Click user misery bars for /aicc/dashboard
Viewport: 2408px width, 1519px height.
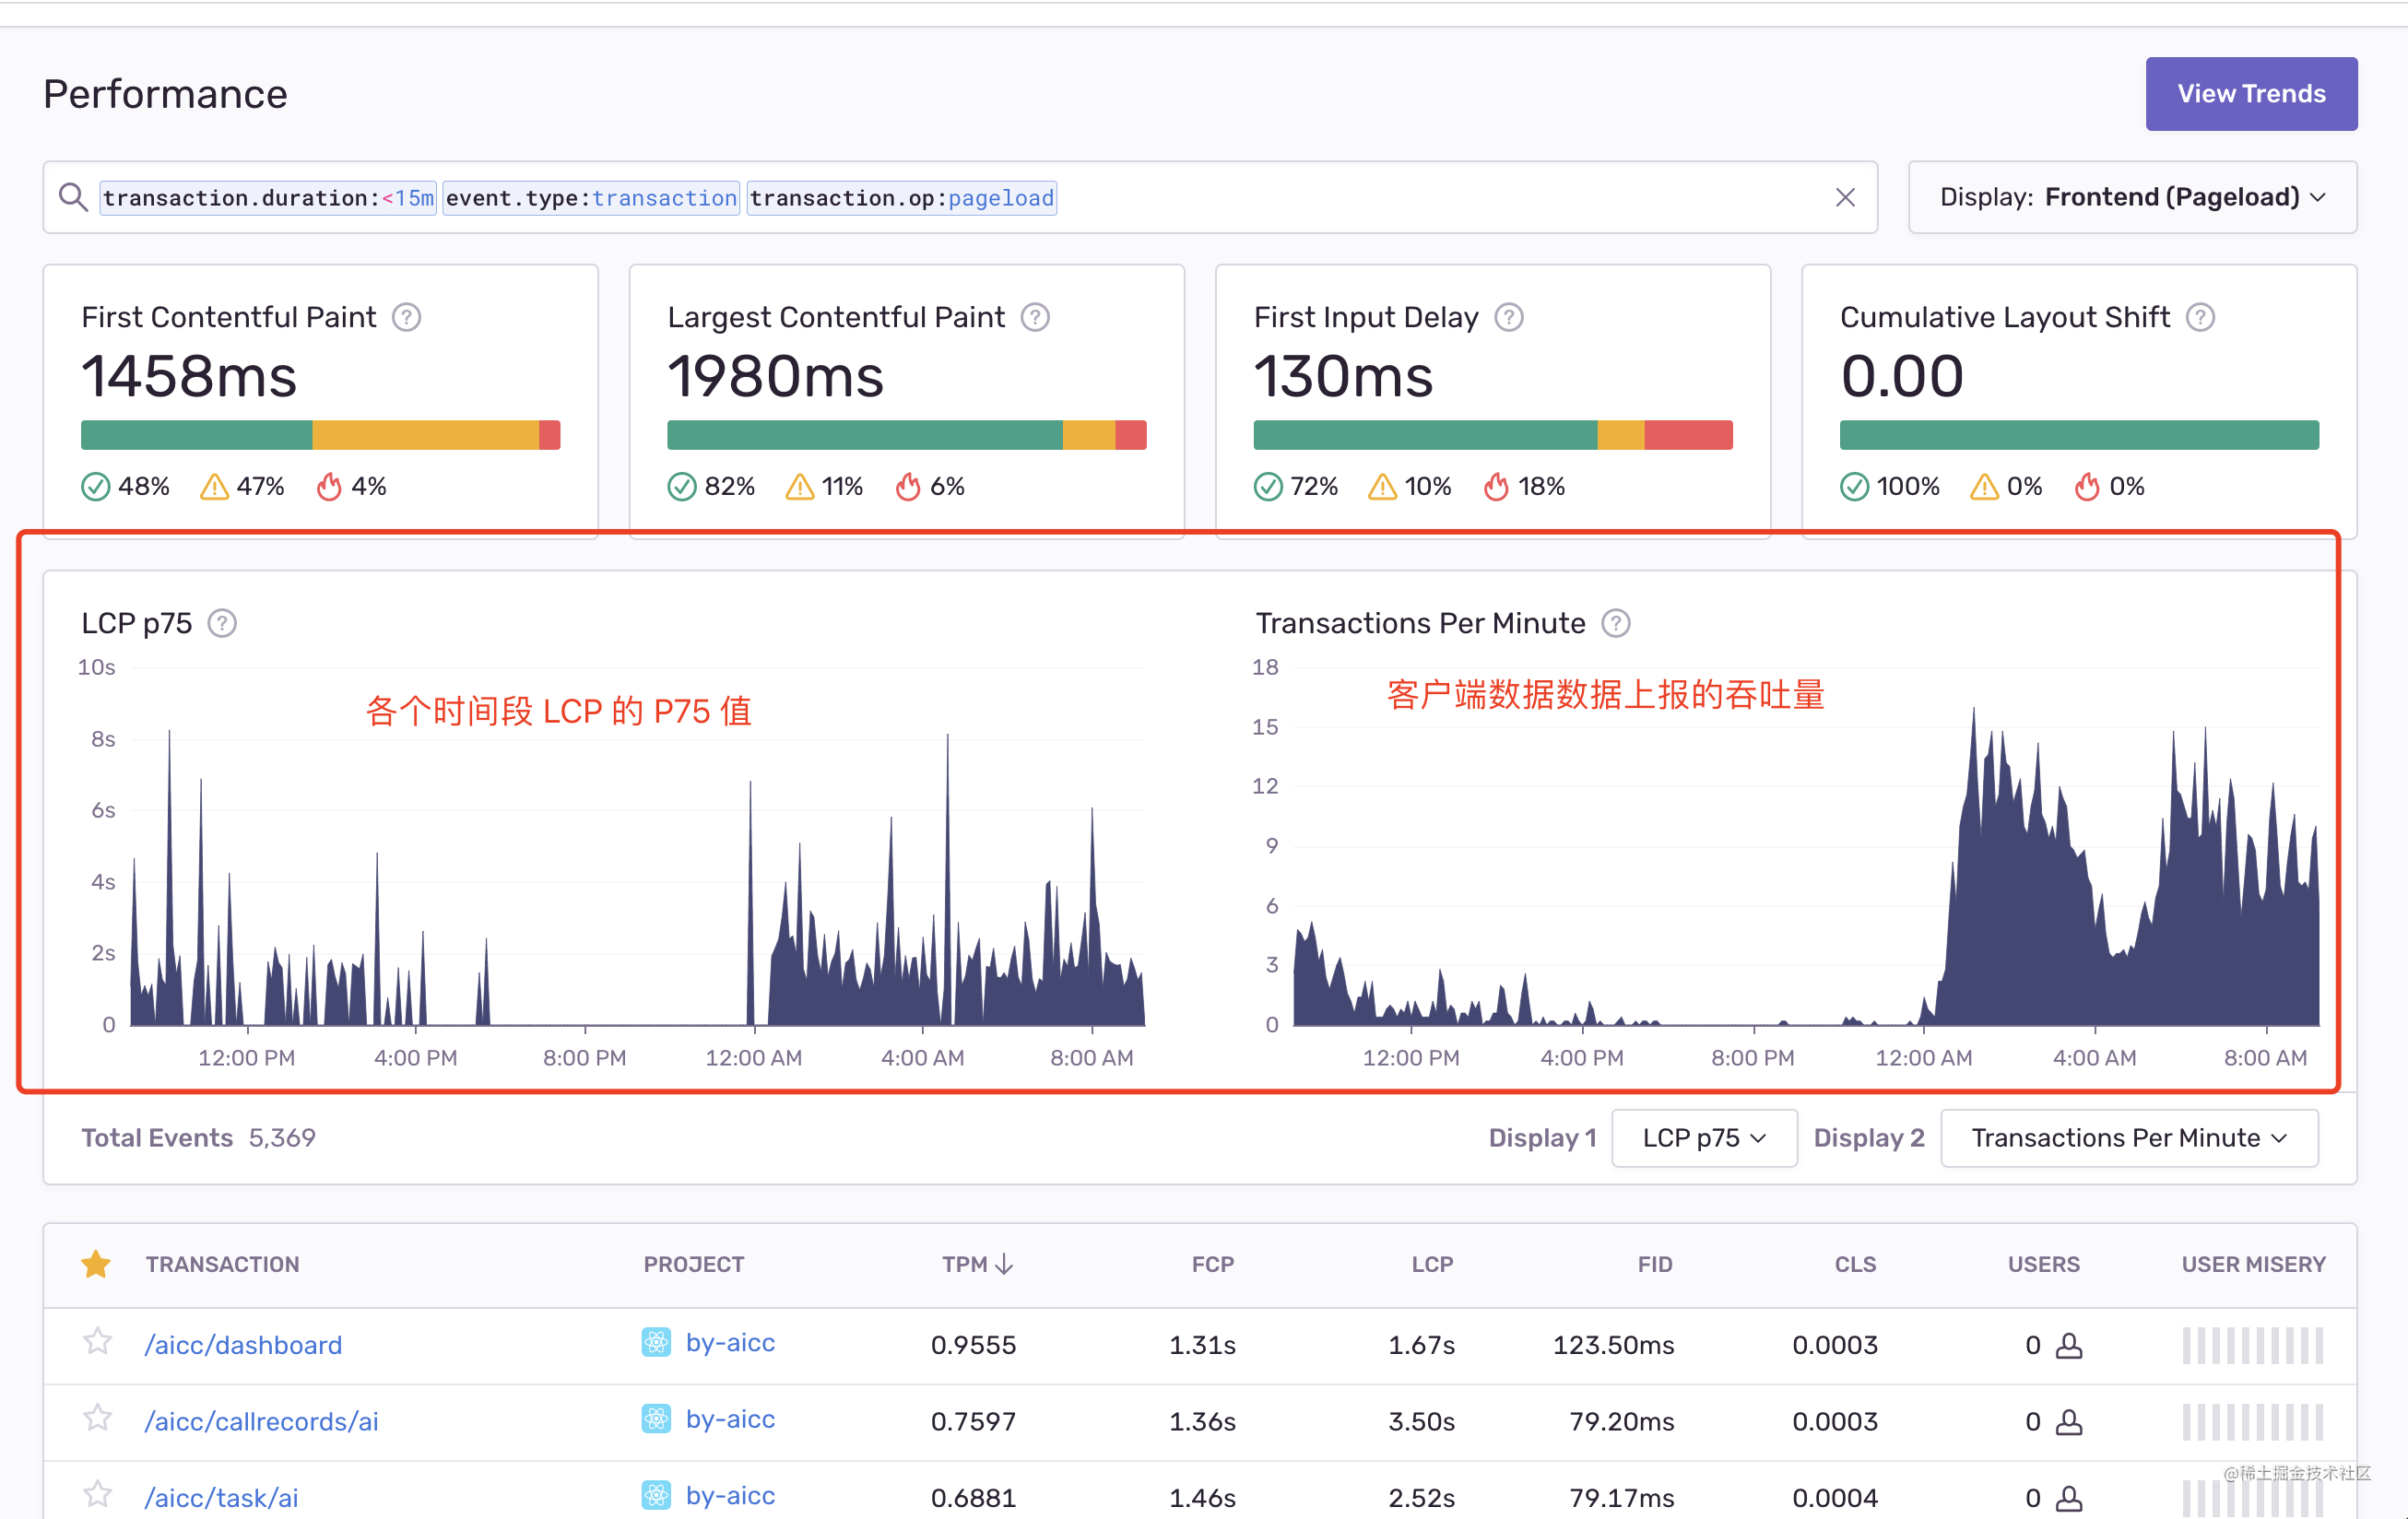[2252, 1345]
